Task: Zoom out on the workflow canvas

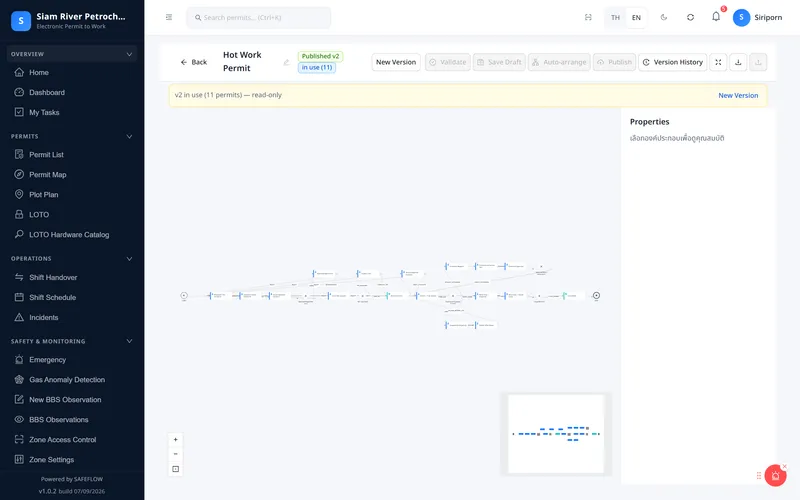Action: pyautogui.click(x=176, y=454)
